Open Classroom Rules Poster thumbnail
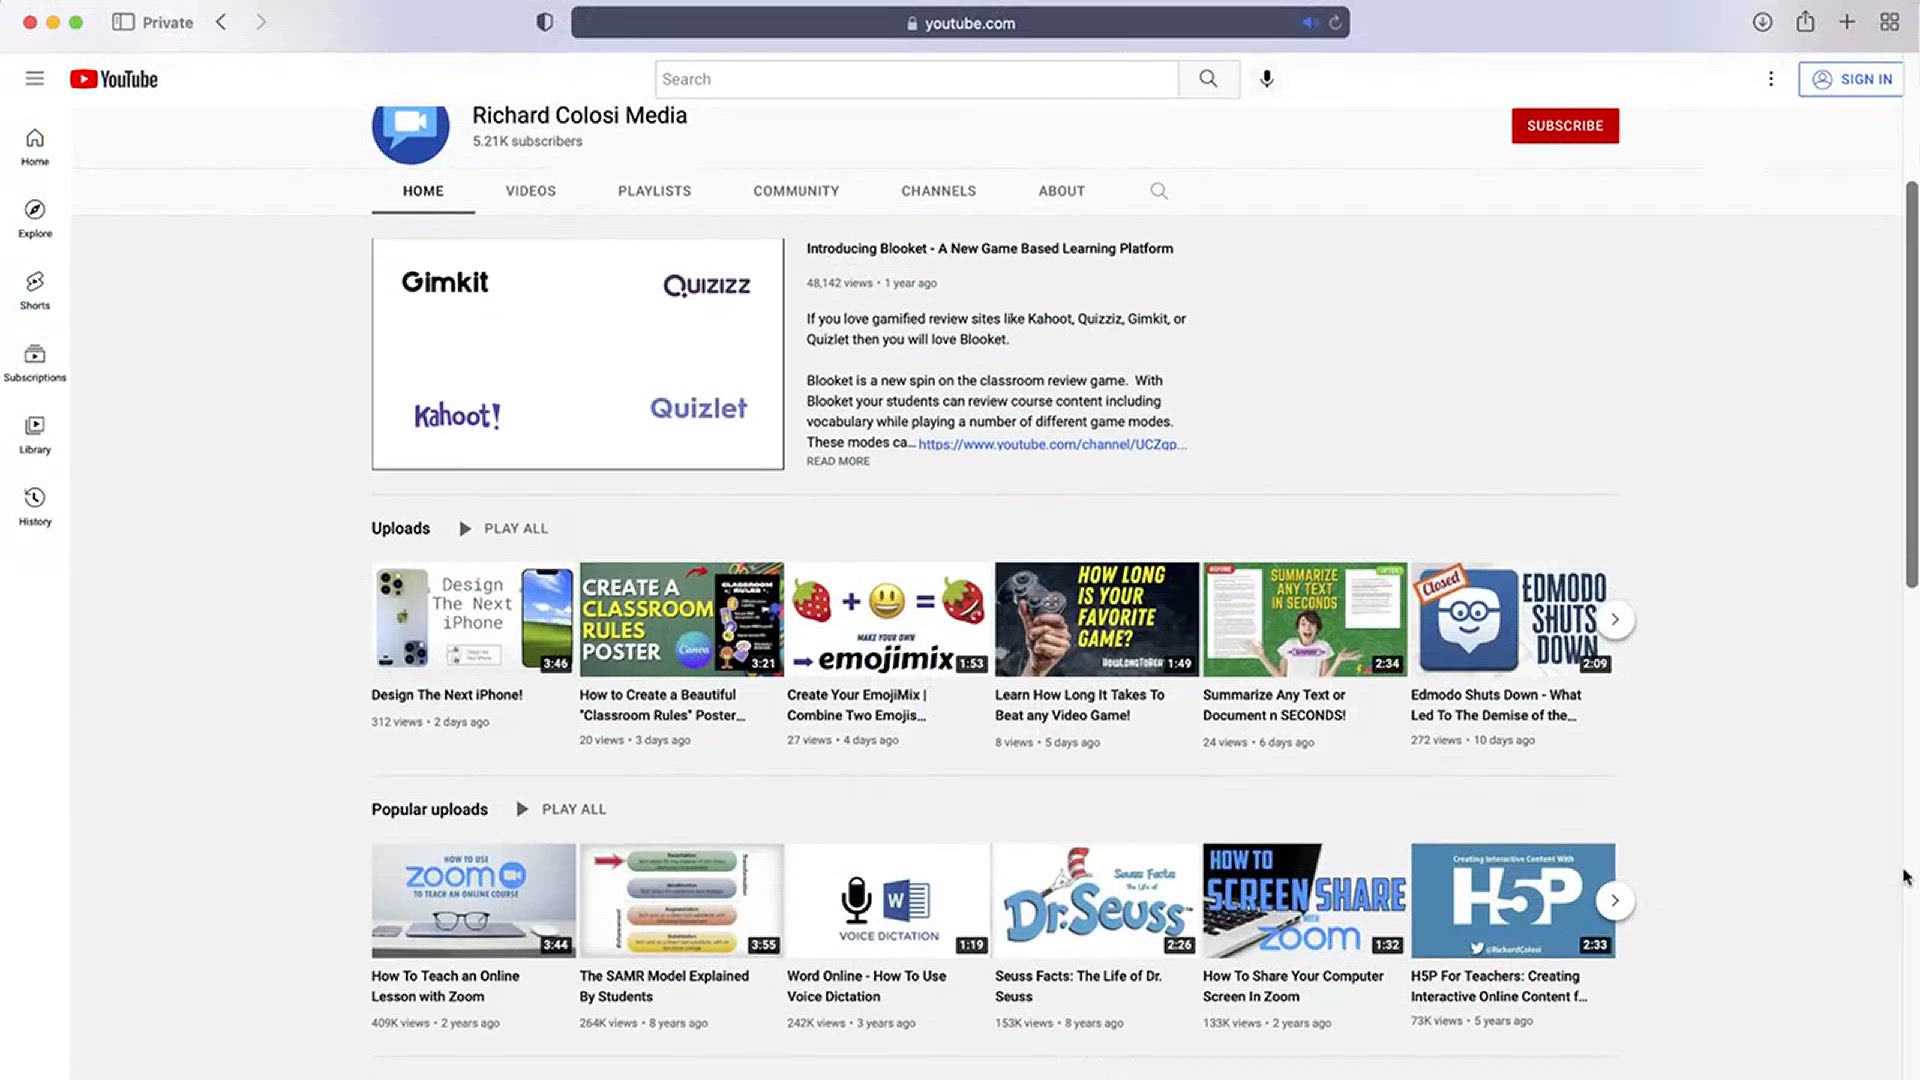Image resolution: width=1920 pixels, height=1080 pixels. tap(682, 620)
